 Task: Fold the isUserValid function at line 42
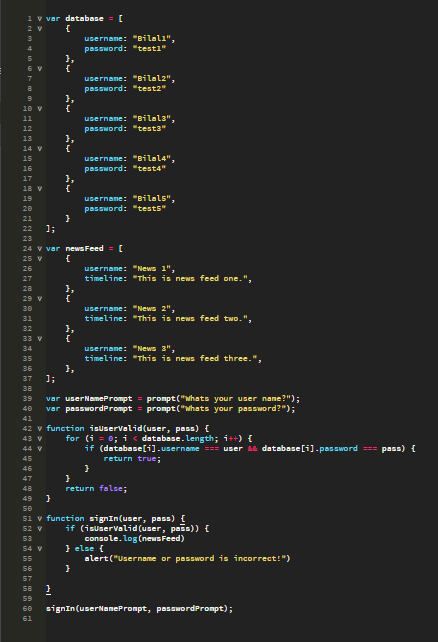[40, 429]
